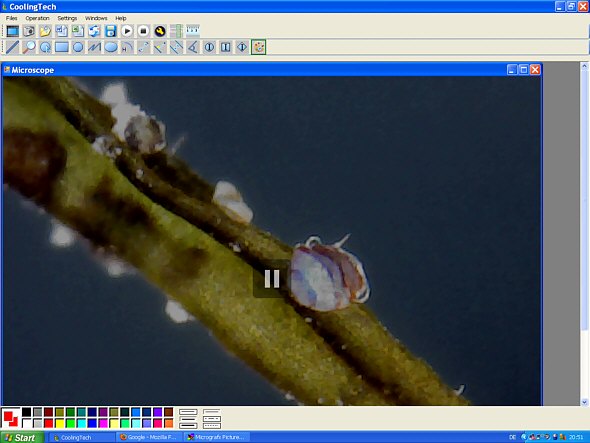
Task: Pick the bright green color swatch
Action: pyautogui.click(x=70, y=423)
